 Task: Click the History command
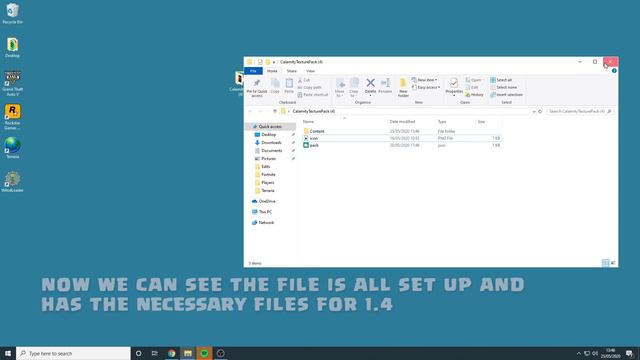click(x=474, y=95)
